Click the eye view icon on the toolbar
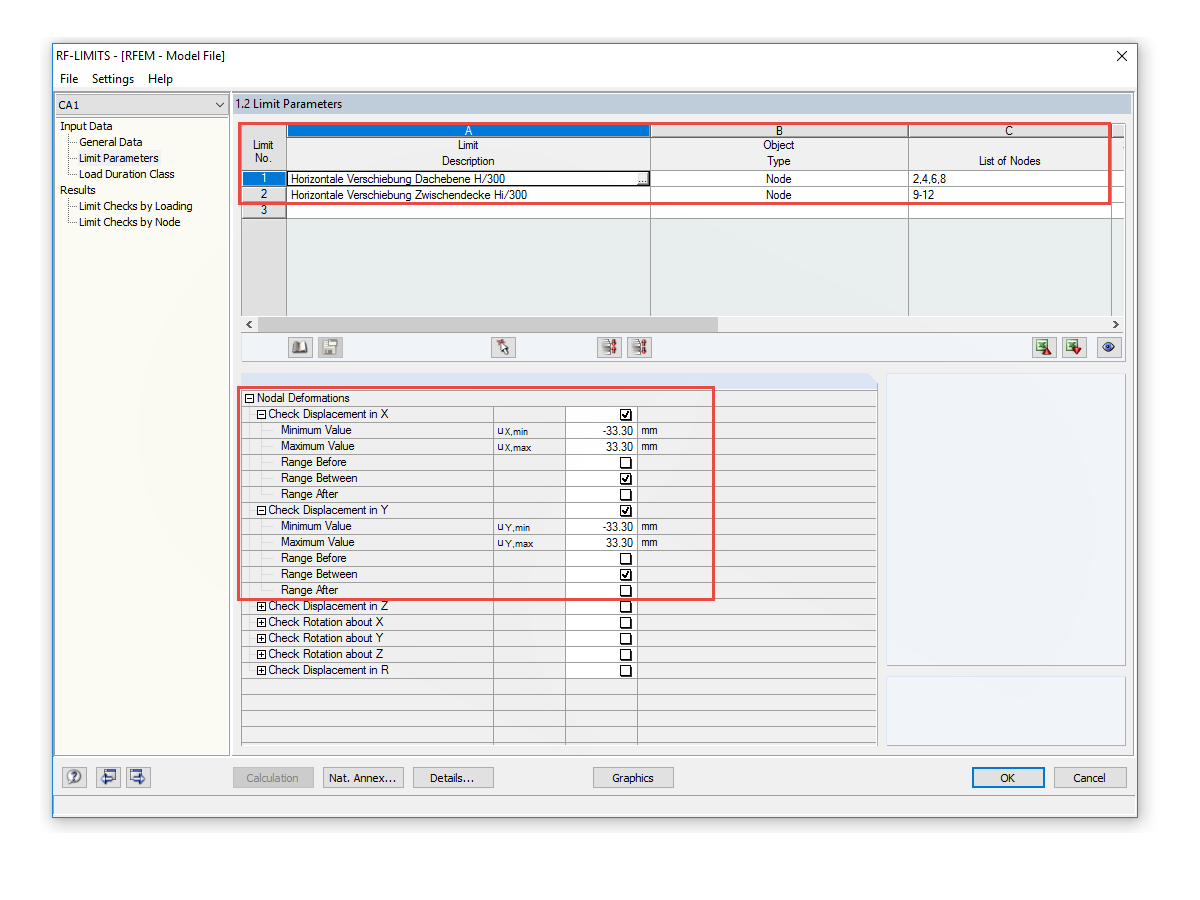 click(x=1108, y=347)
